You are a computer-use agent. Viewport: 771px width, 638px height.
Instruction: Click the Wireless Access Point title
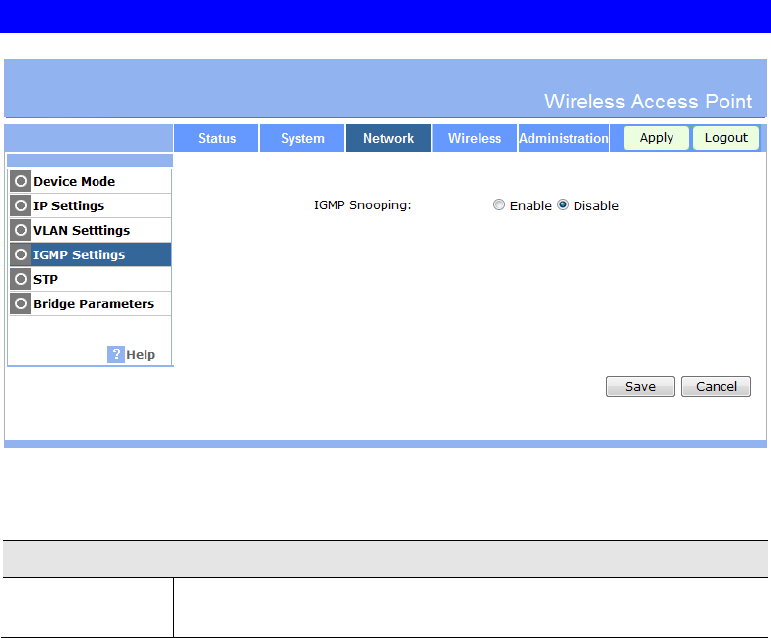(x=648, y=101)
